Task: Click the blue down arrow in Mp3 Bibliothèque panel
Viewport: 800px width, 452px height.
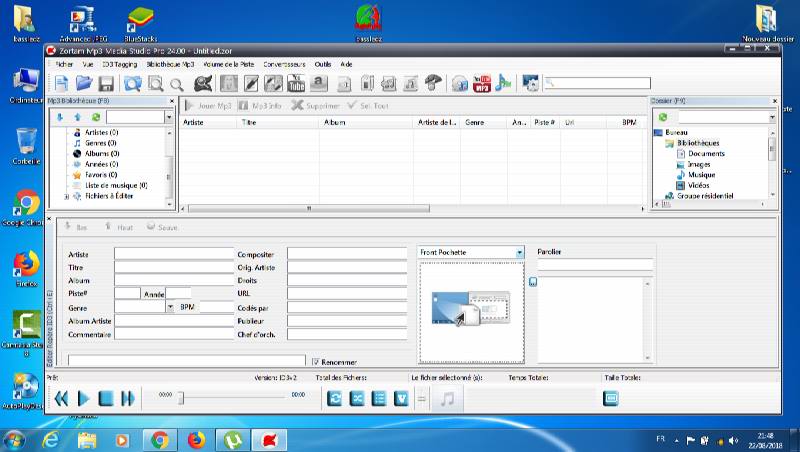Action: [x=60, y=117]
